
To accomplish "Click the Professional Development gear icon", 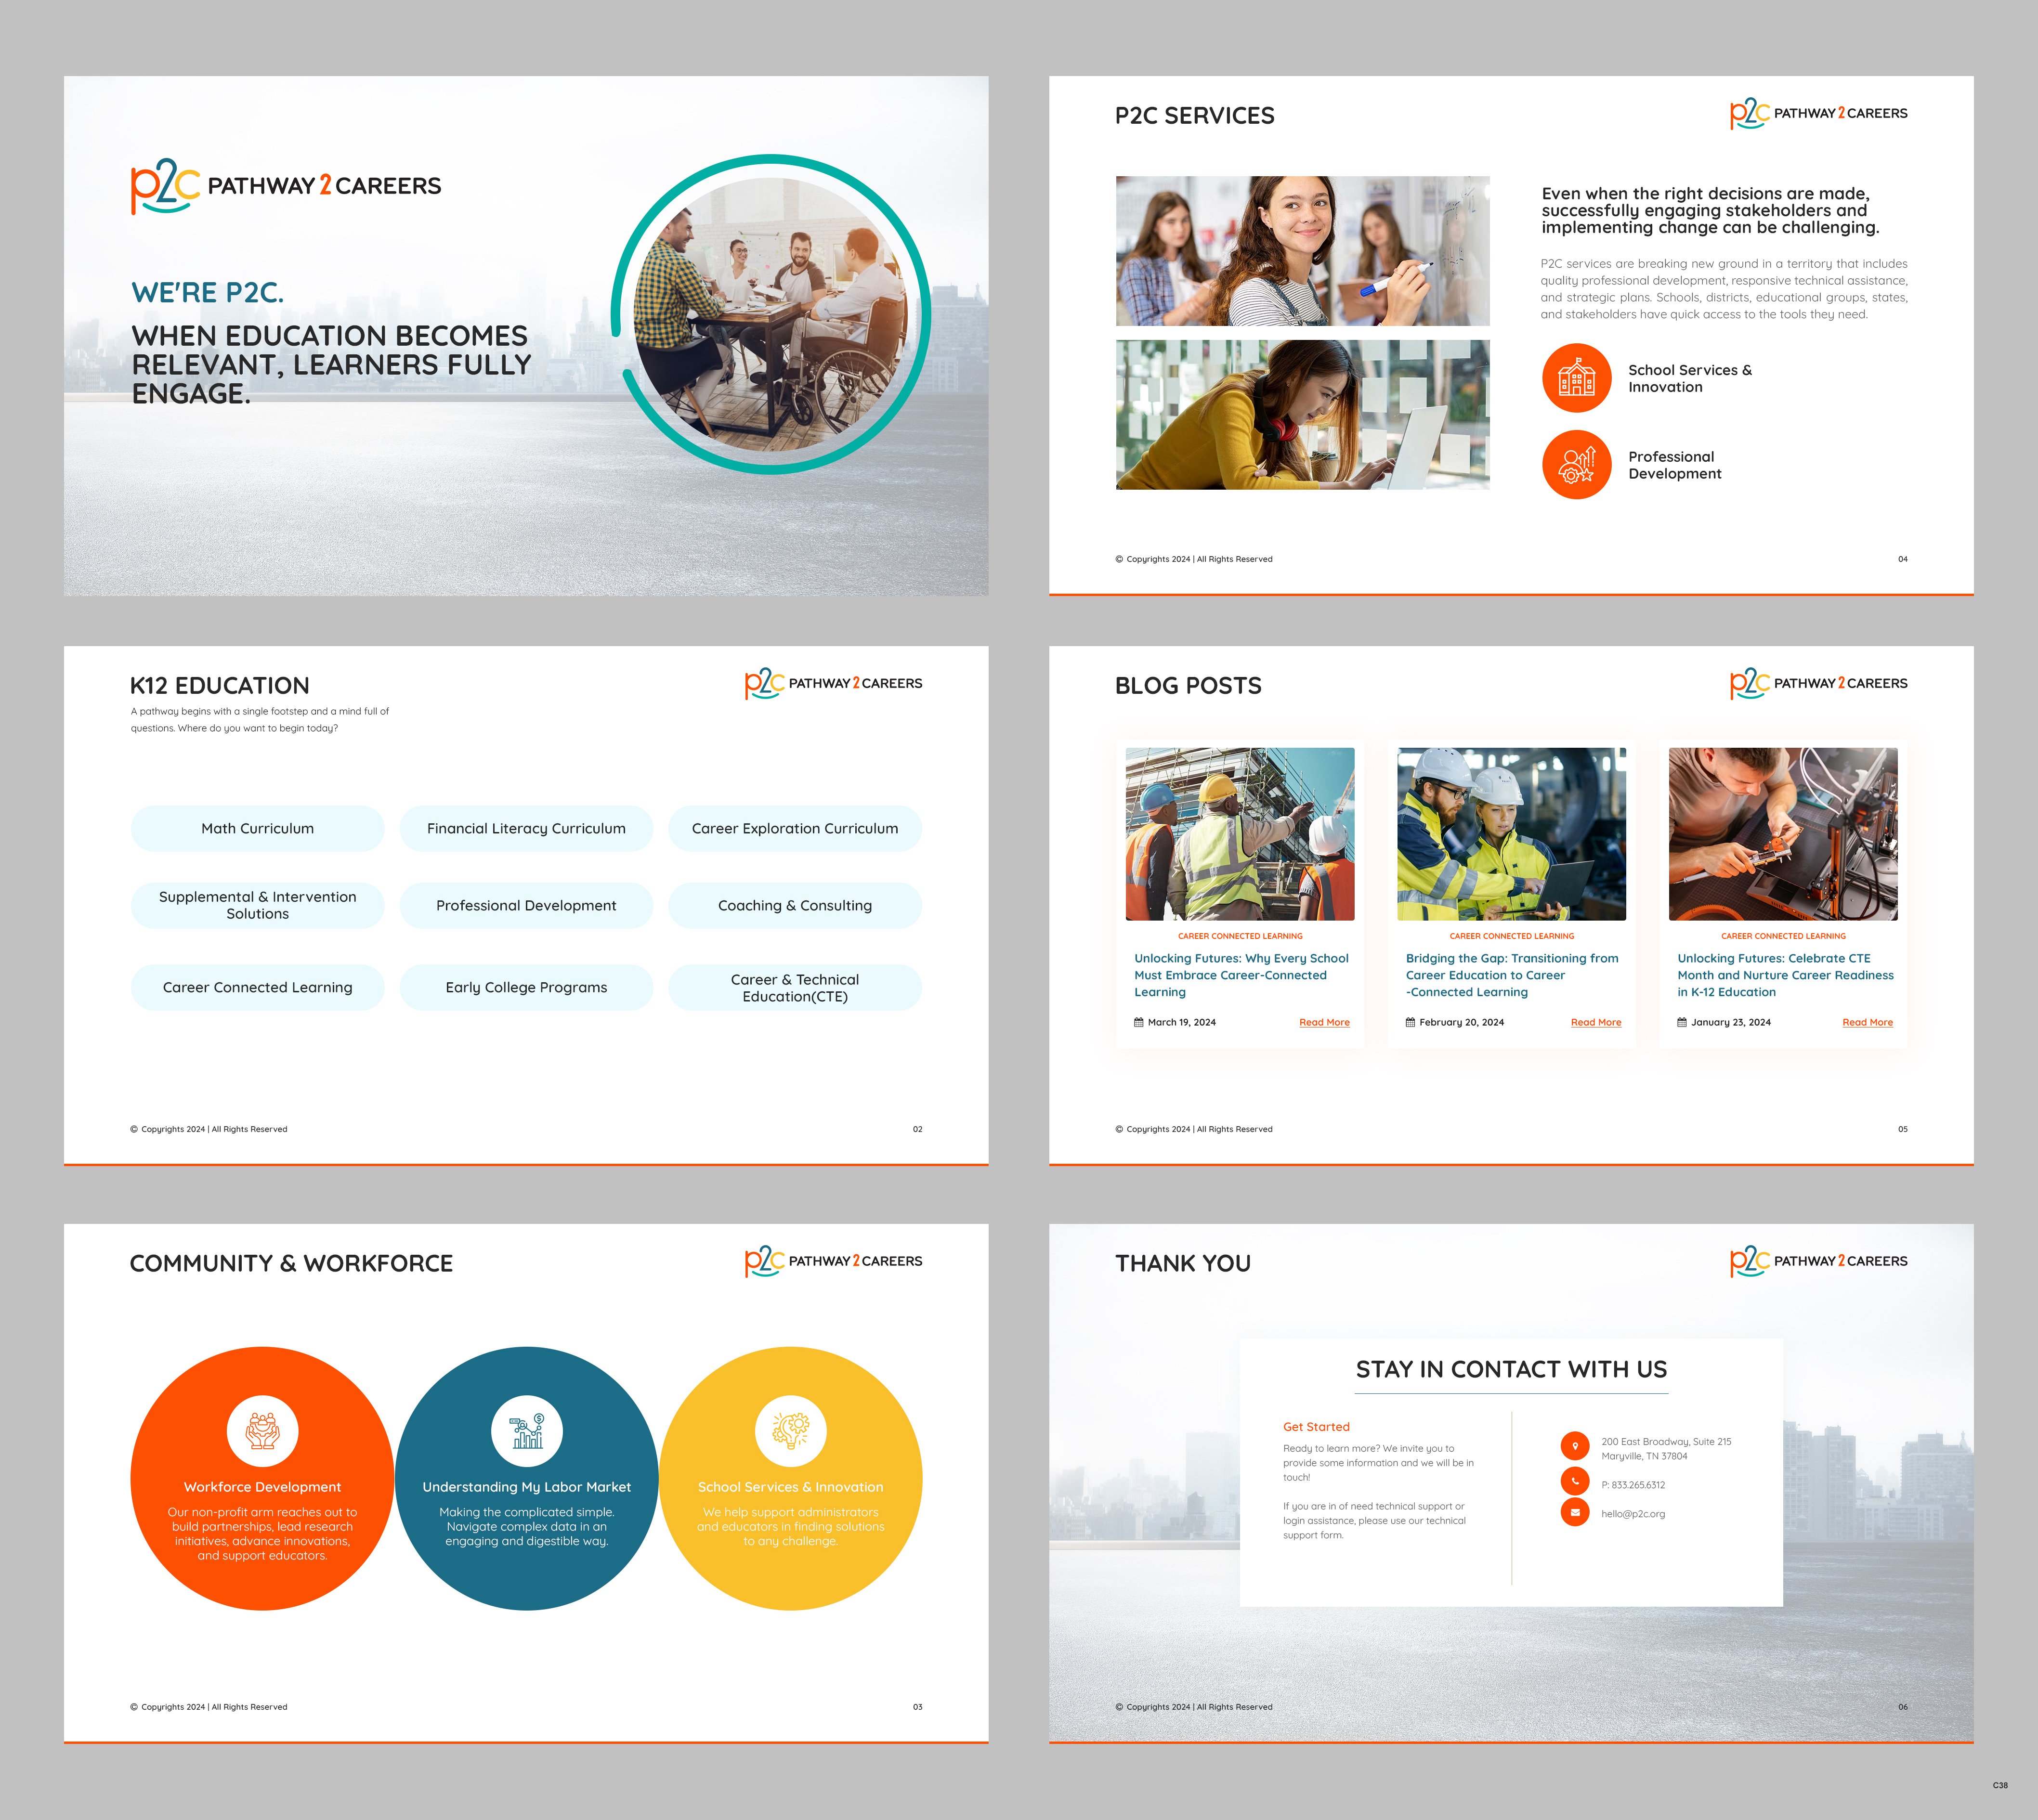I will 1577,465.
